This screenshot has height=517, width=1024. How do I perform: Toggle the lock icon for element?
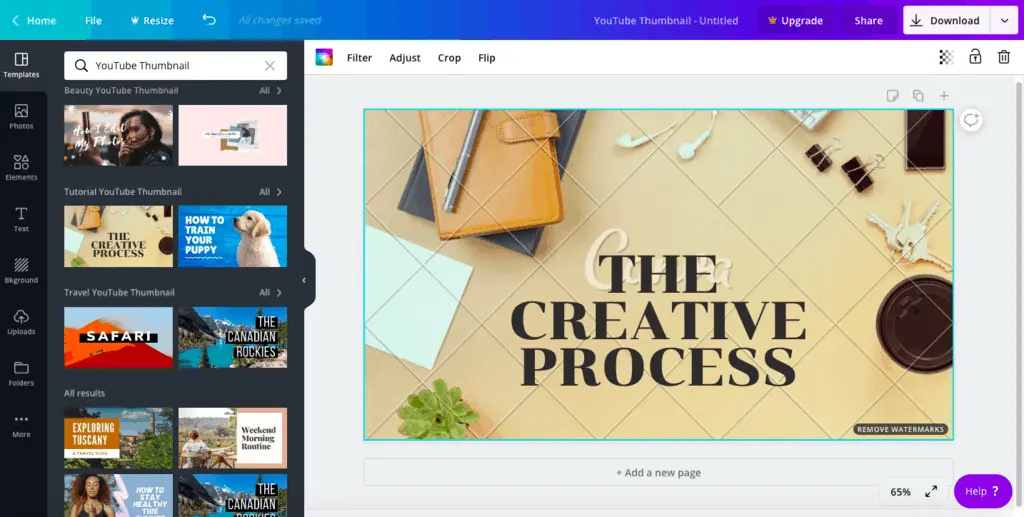click(x=975, y=58)
